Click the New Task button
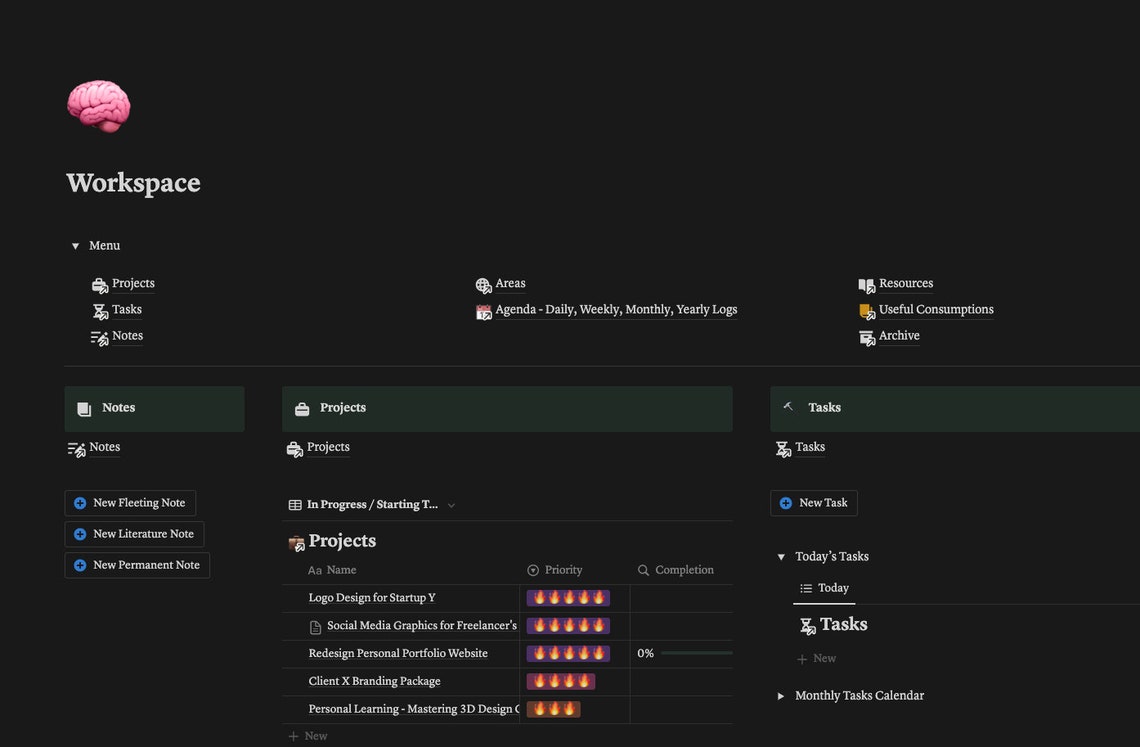The height and width of the screenshot is (747, 1140). point(814,503)
